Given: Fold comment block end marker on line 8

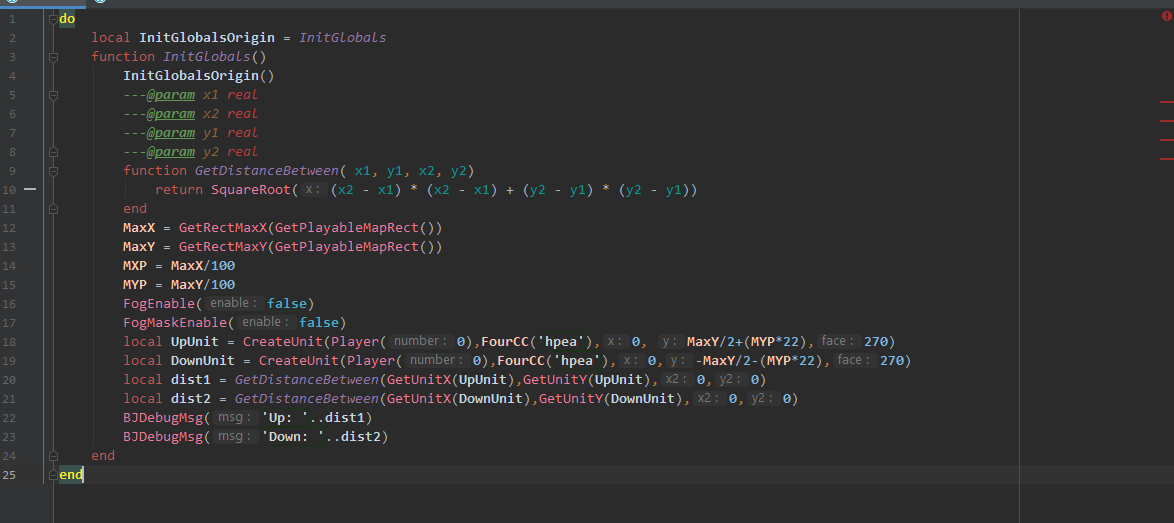Looking at the screenshot, I should 53,152.
